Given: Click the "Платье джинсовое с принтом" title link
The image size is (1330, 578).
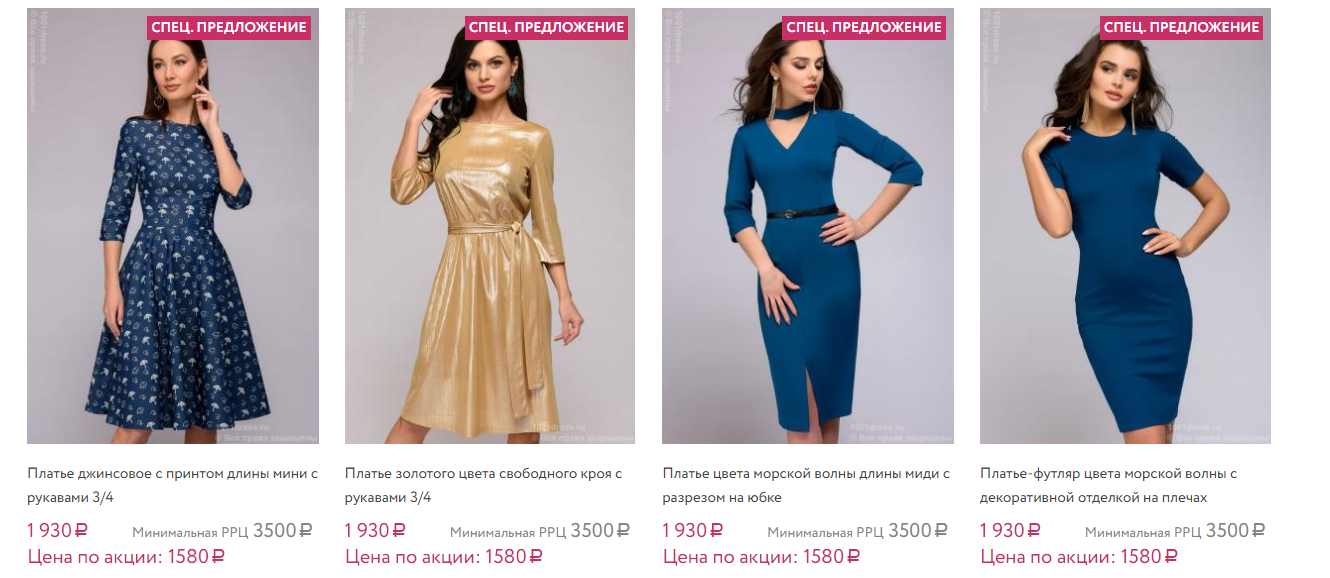Looking at the screenshot, I should click(x=172, y=485).
